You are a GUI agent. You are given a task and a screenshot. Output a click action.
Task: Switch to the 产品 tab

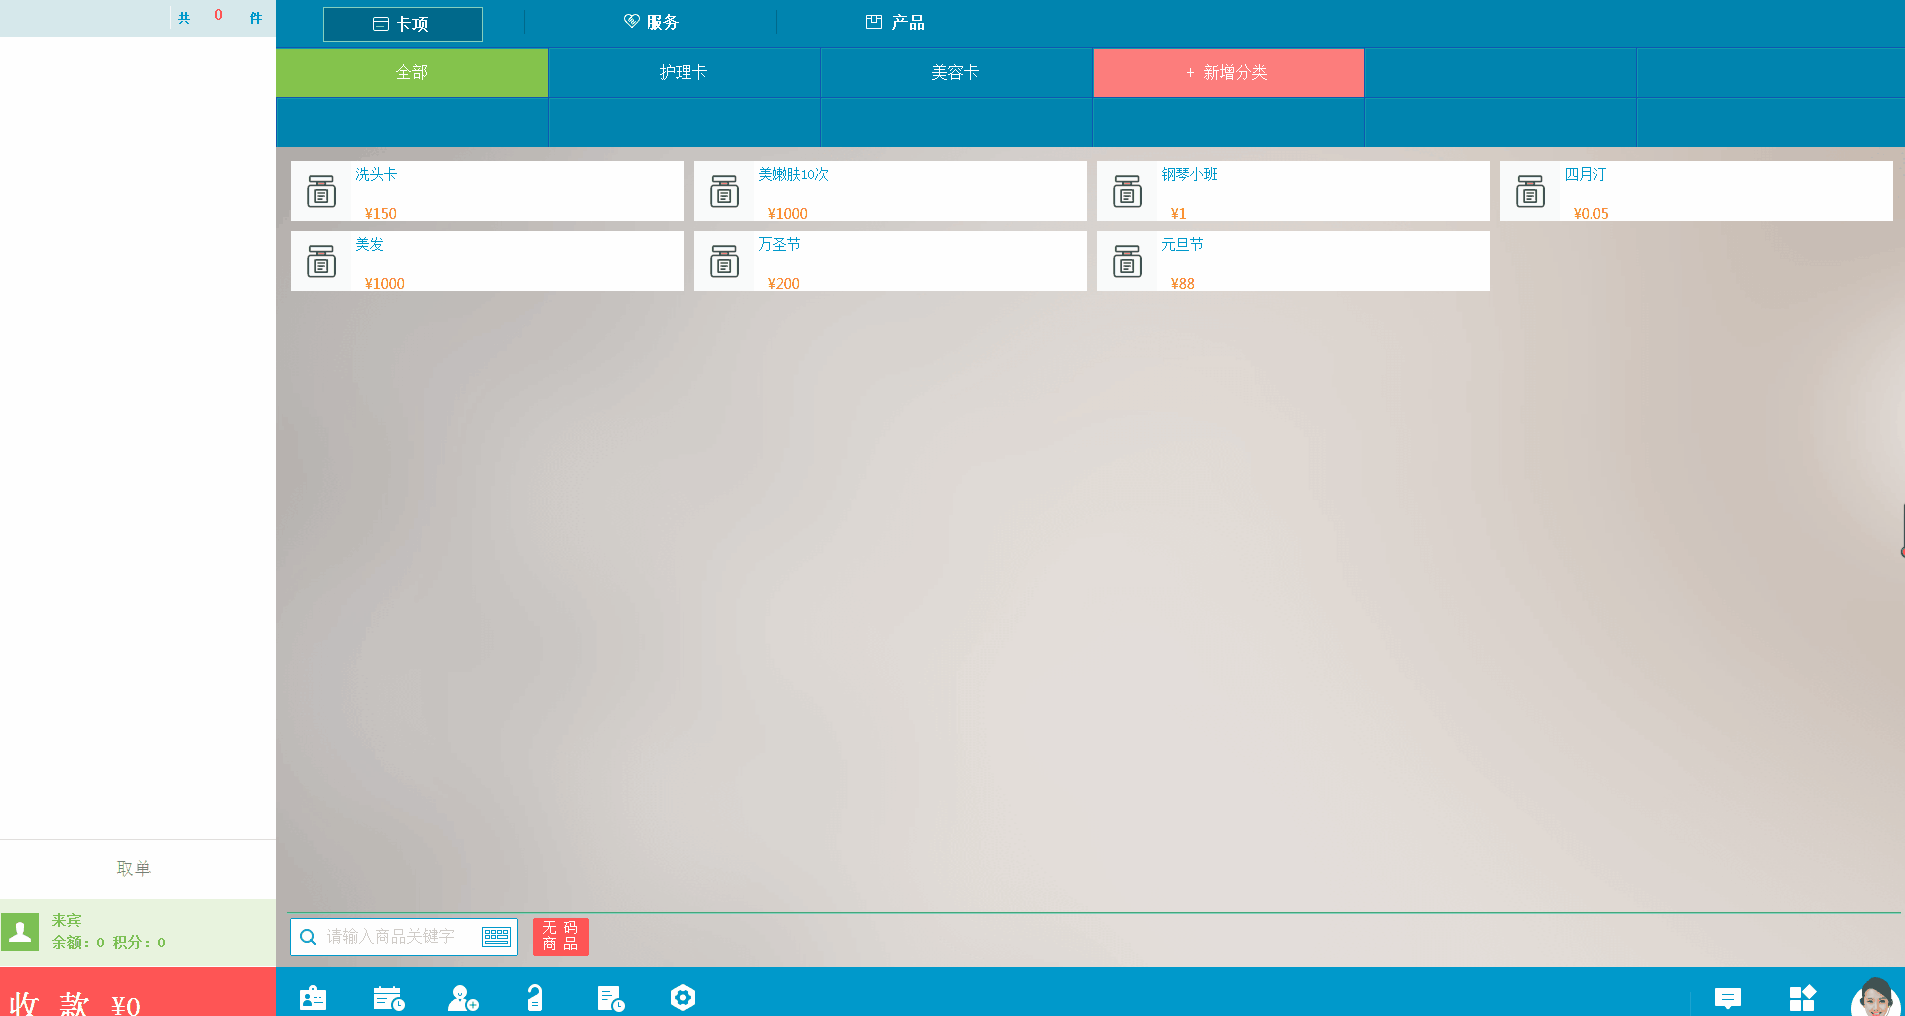pyautogui.click(x=895, y=22)
